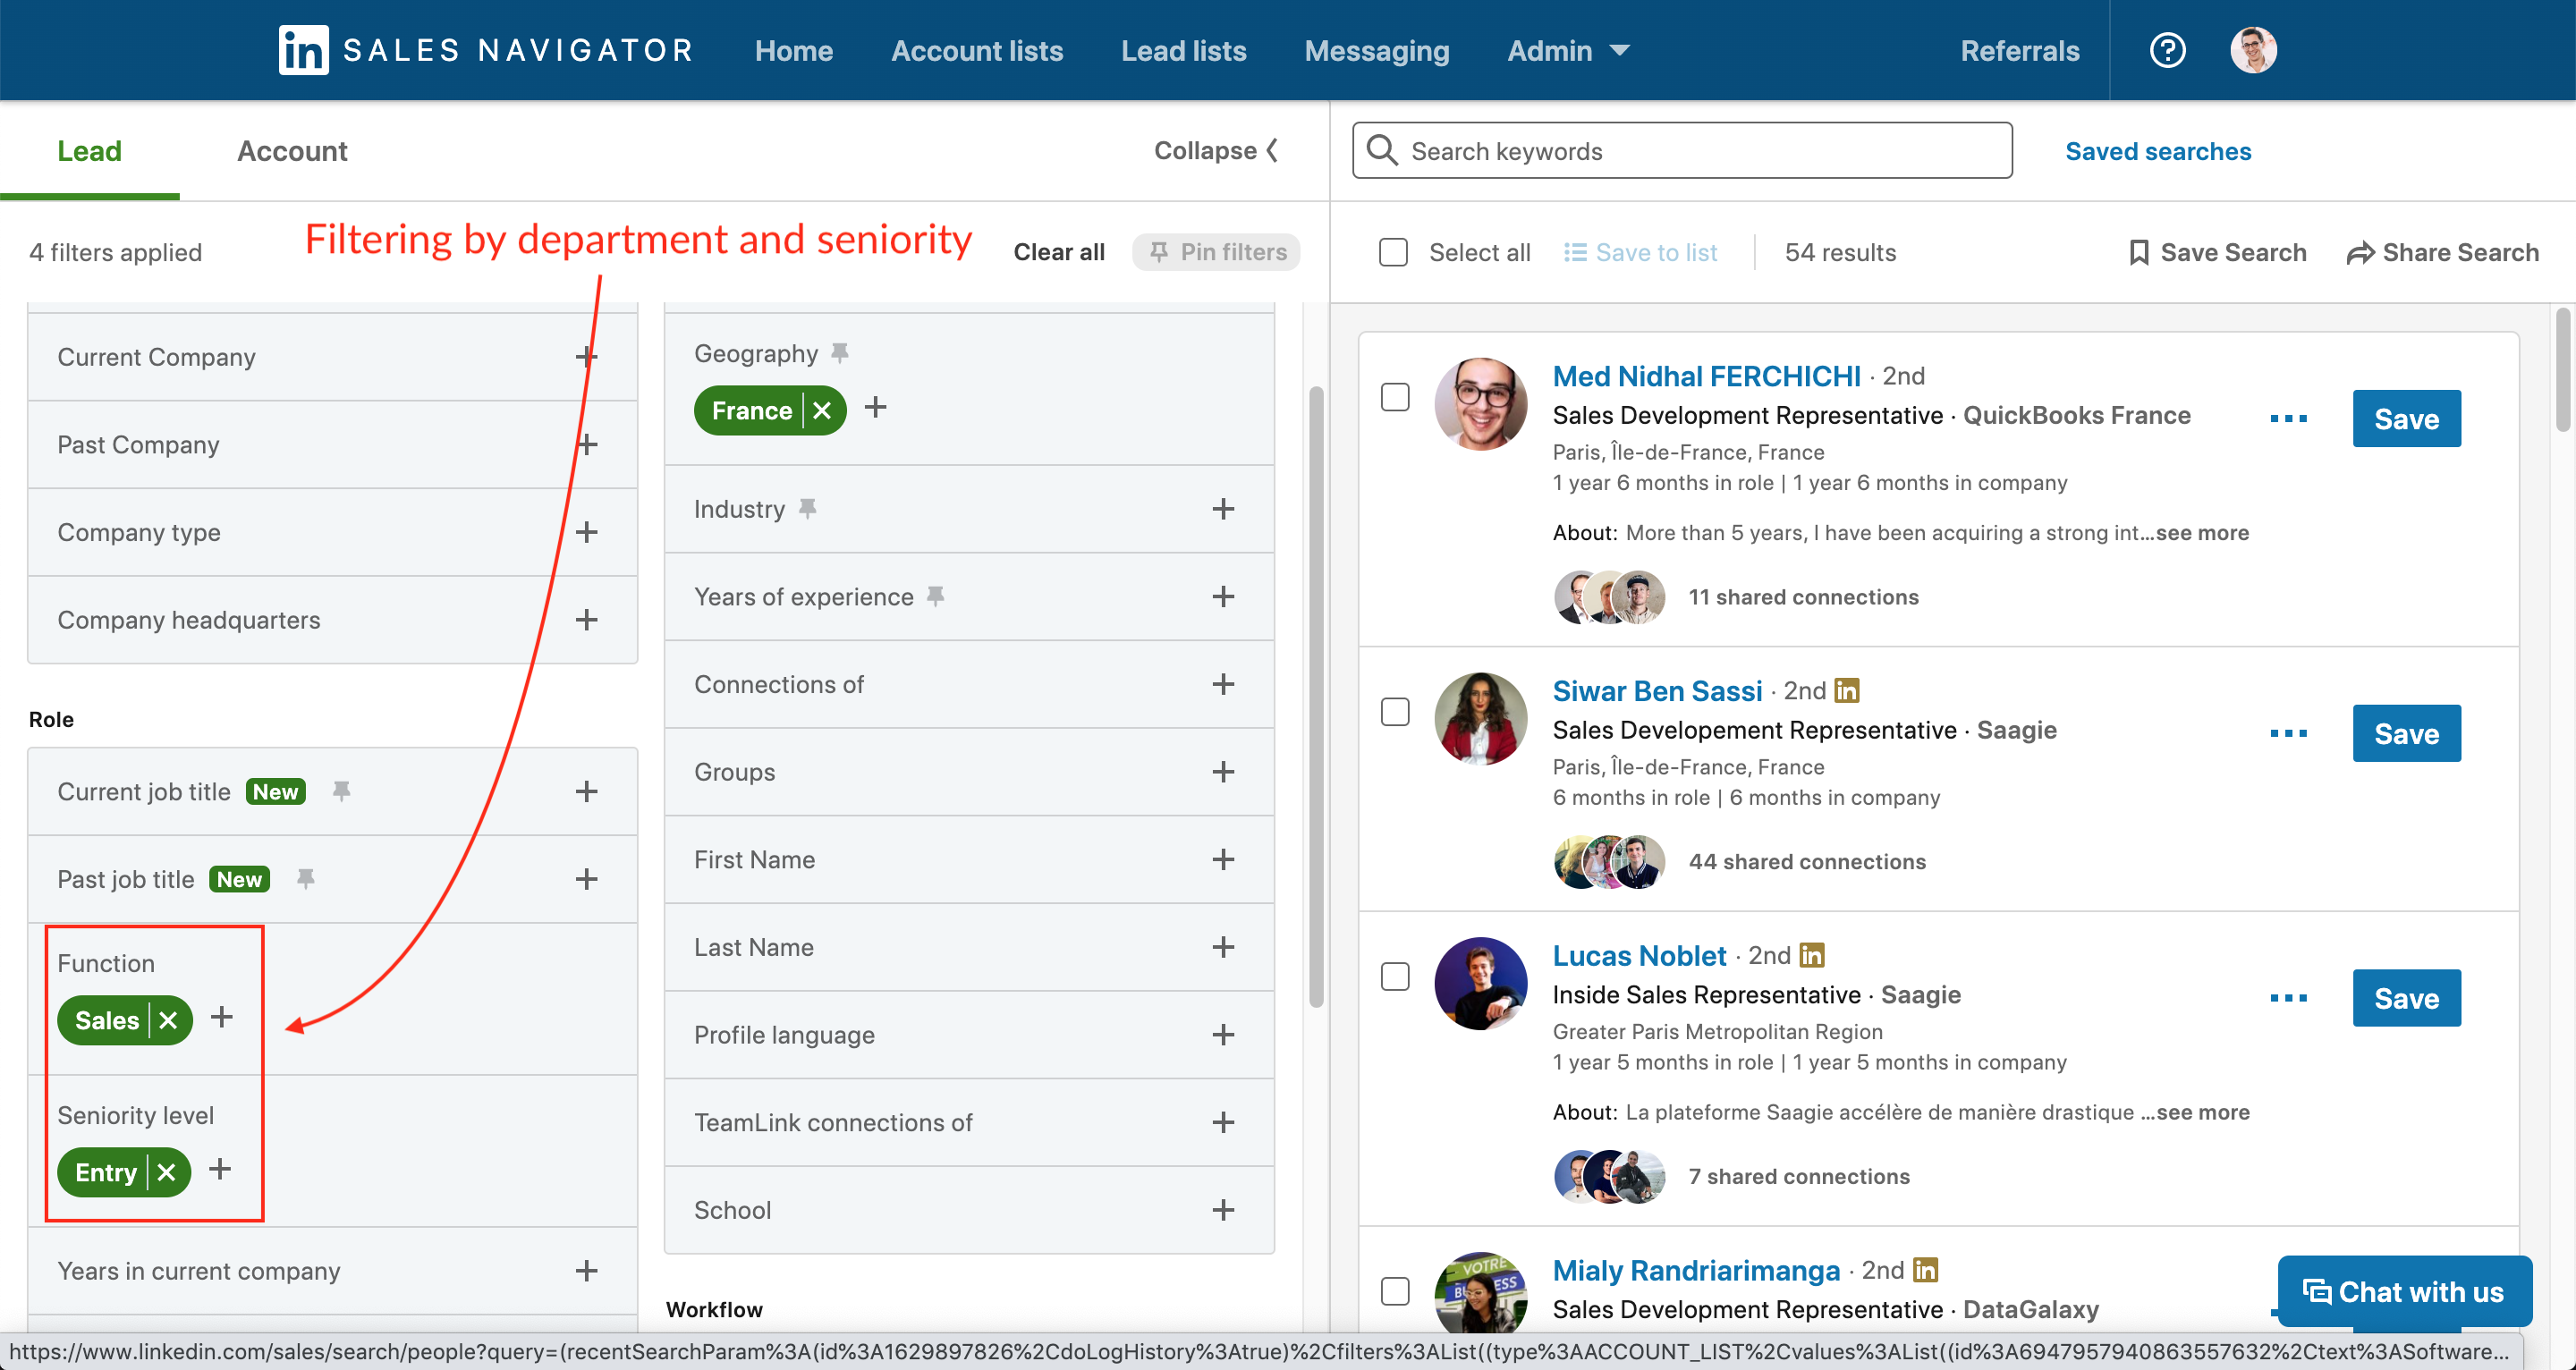Click the three-dot menu for Lucas Noblet

point(2288,997)
